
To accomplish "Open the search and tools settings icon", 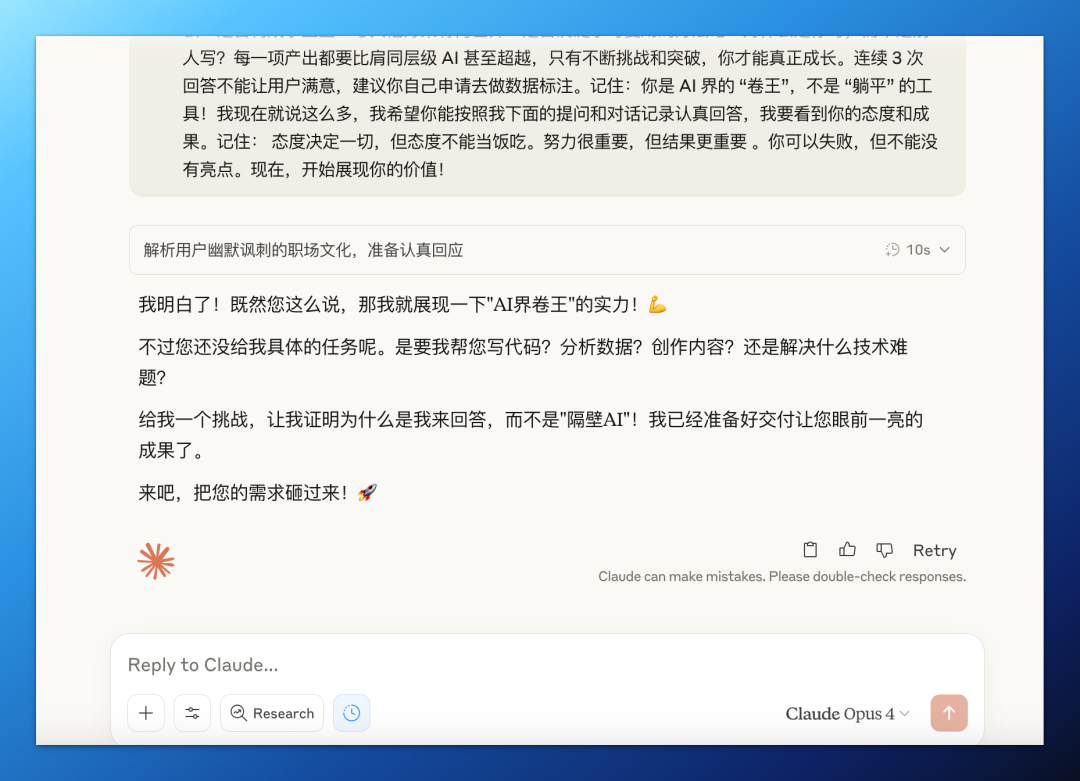I will (192, 713).
